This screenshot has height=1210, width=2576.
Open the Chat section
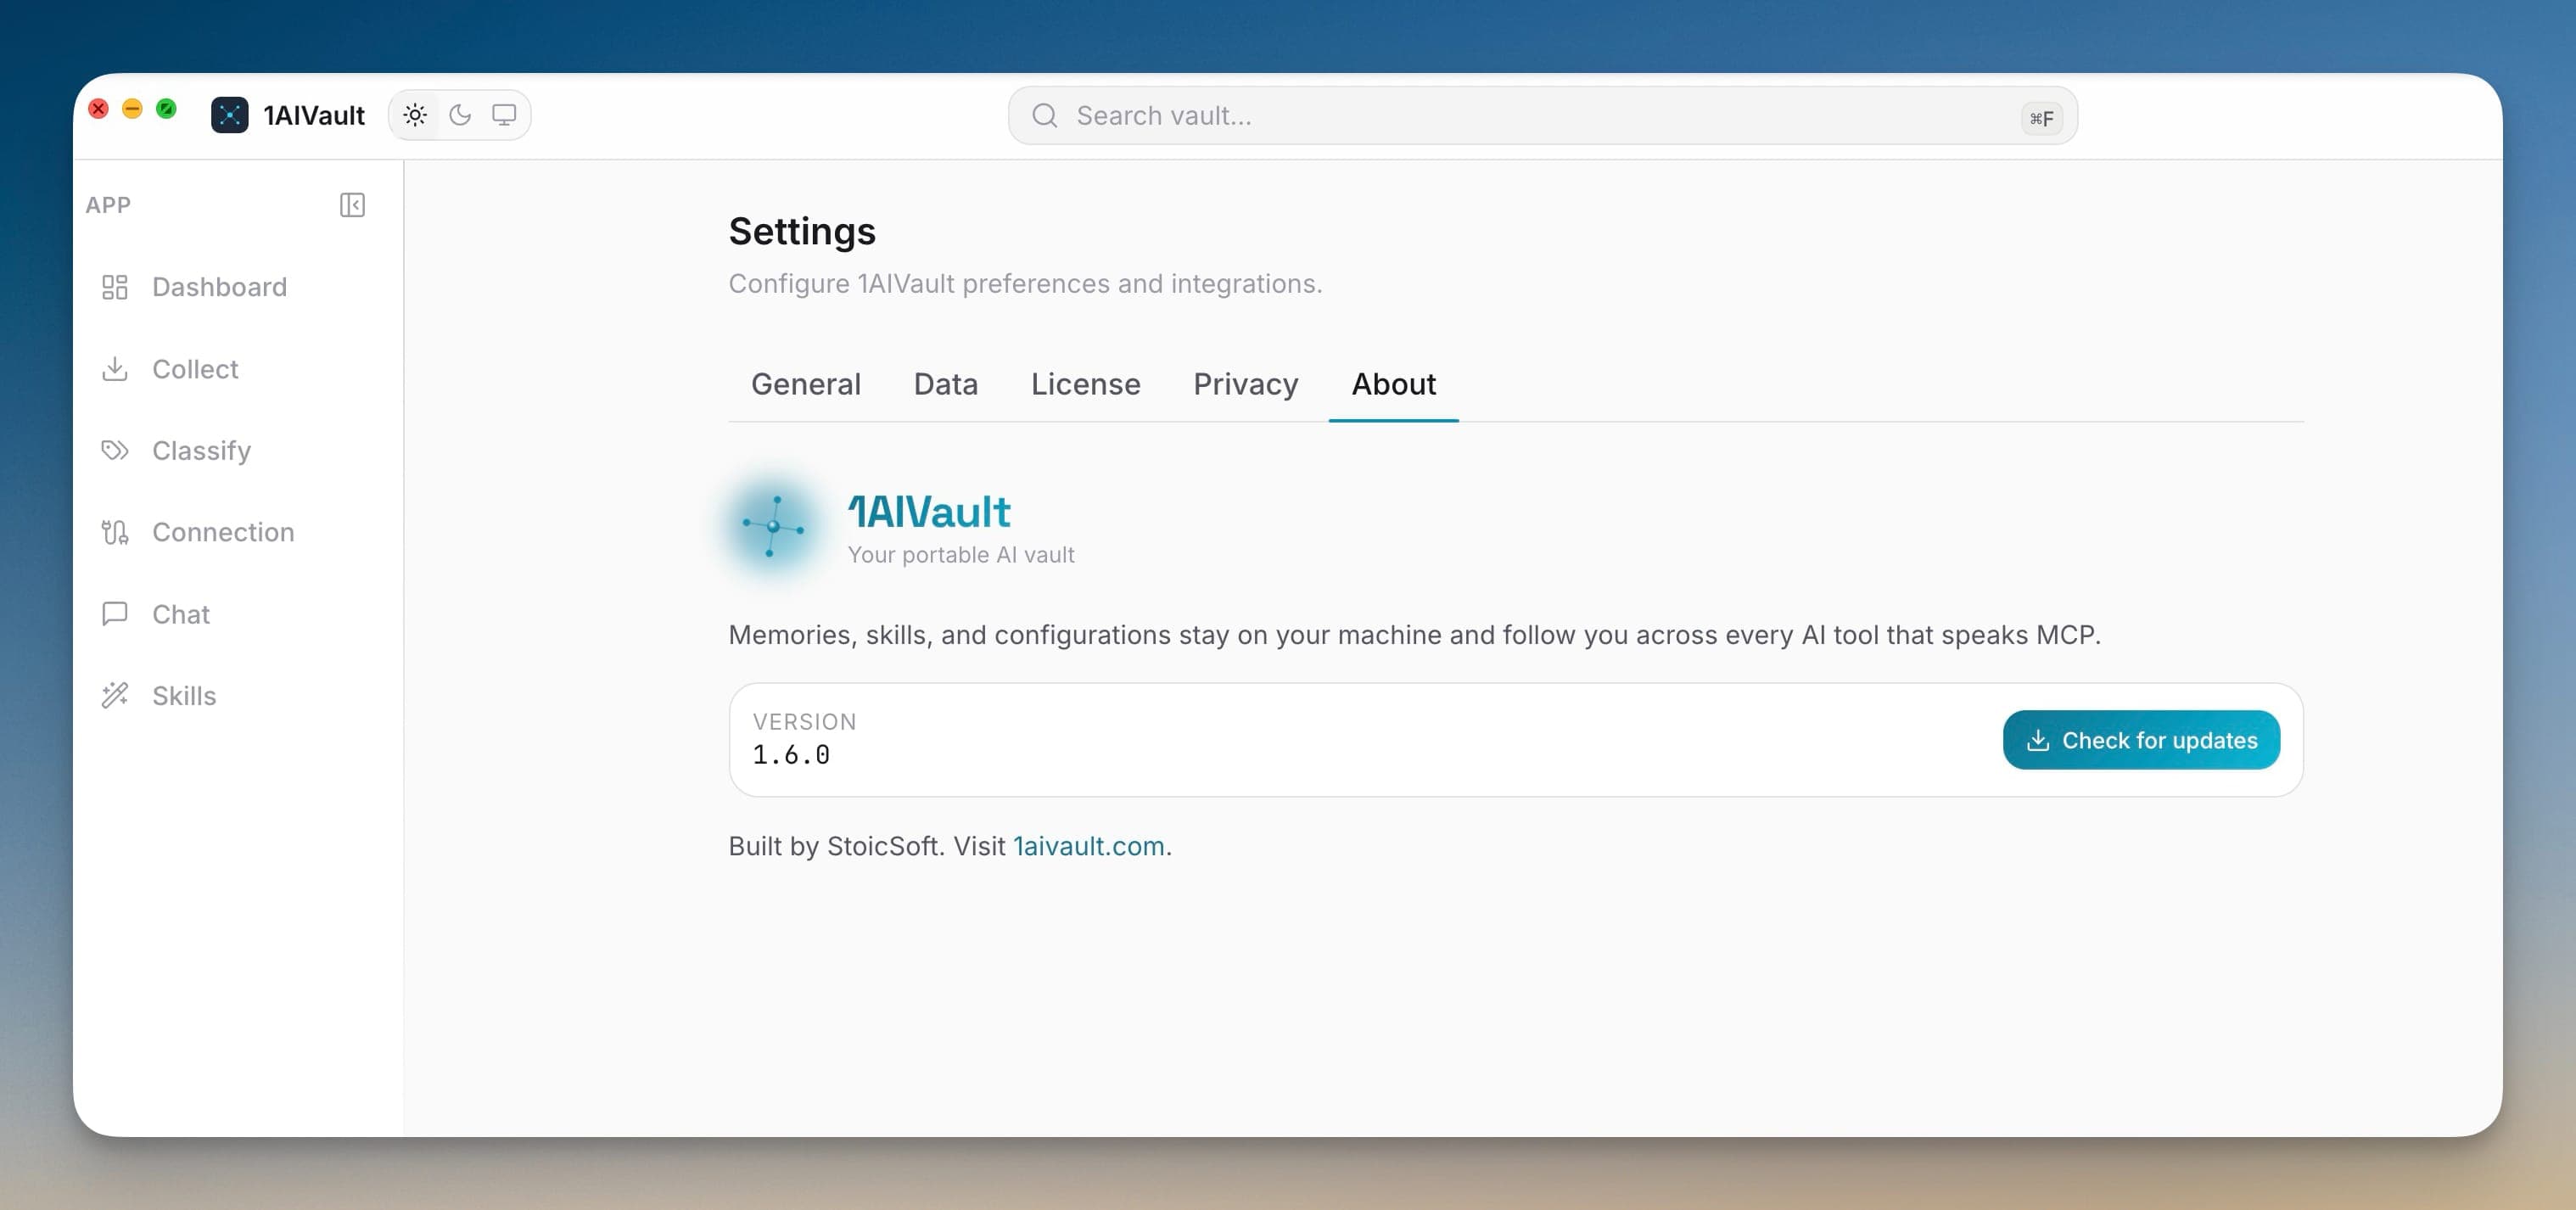155,614
